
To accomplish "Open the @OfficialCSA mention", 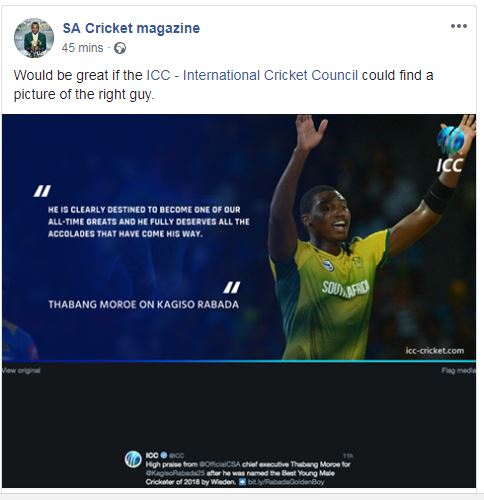I will [x=220, y=464].
